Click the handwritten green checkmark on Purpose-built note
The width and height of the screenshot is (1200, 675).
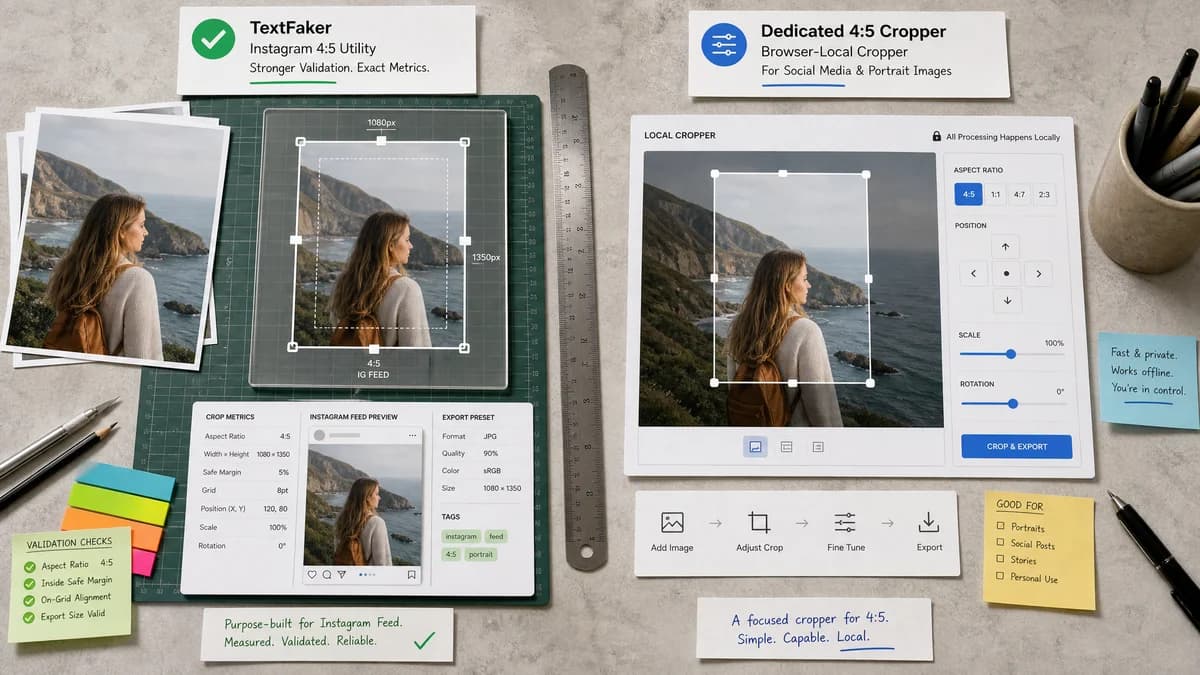pyautogui.click(x=424, y=640)
